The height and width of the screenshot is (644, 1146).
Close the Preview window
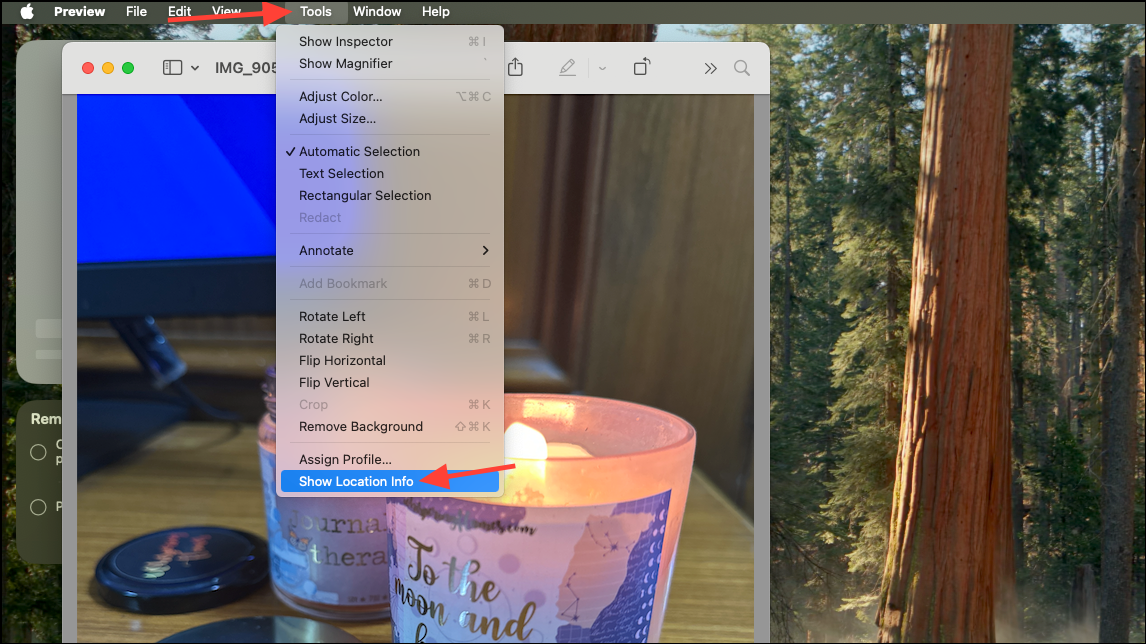(88, 68)
